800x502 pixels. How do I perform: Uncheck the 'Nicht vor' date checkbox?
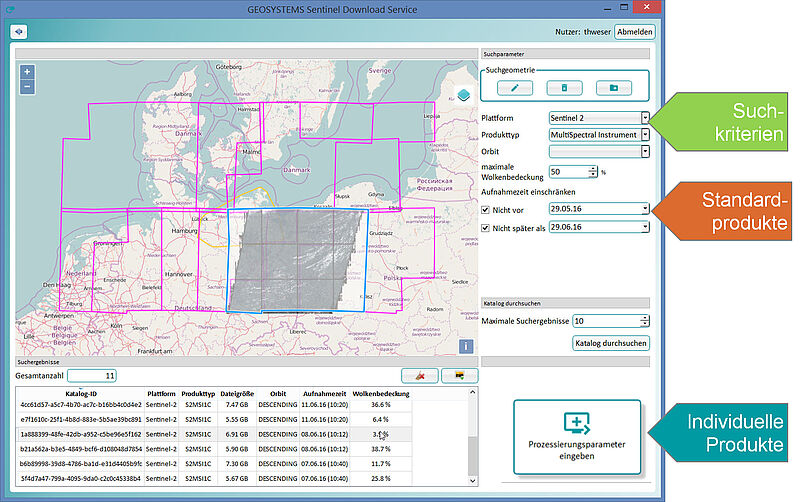click(486, 210)
